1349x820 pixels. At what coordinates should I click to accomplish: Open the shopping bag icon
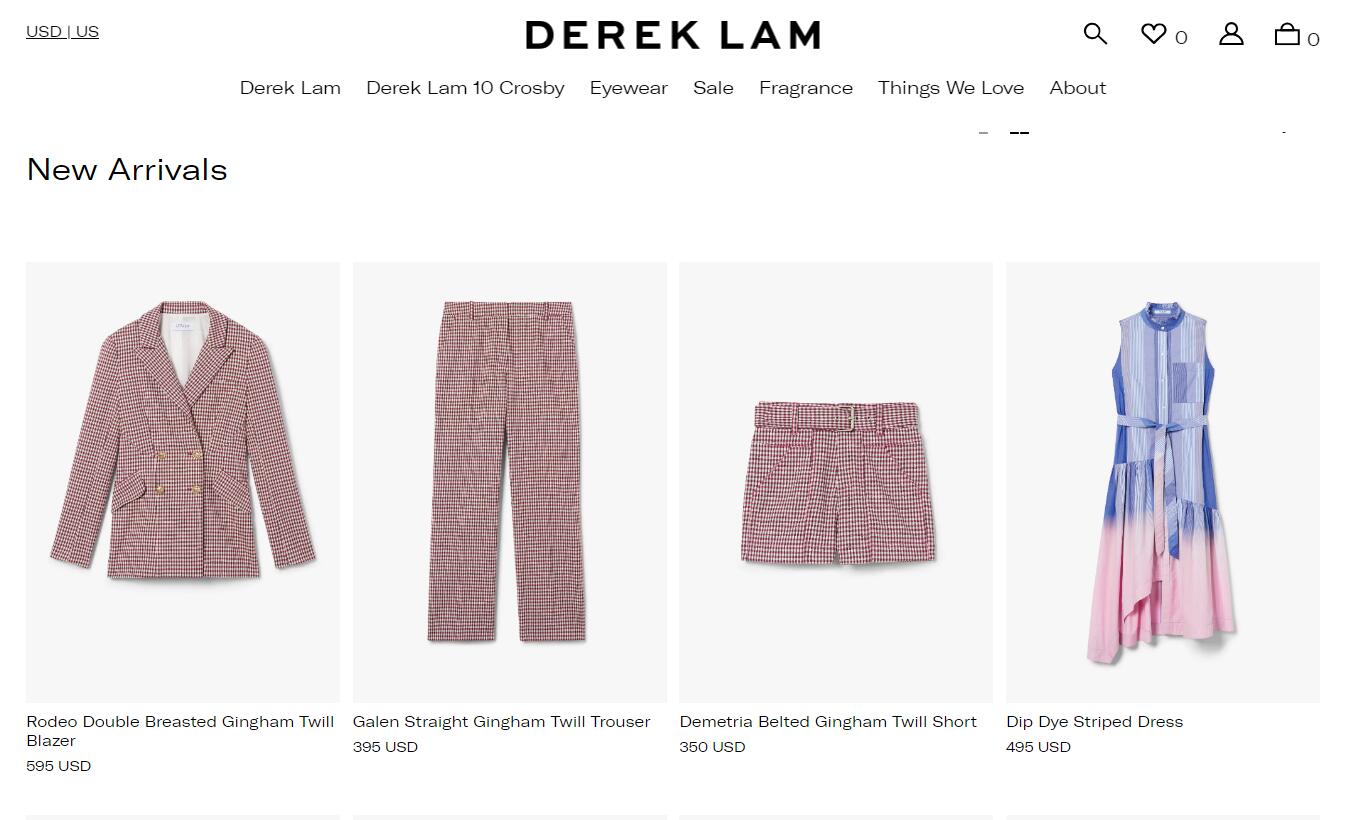point(1287,34)
